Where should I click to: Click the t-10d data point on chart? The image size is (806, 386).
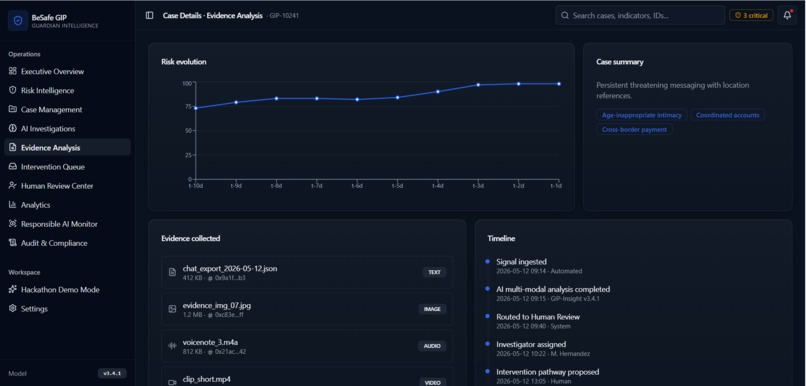196,108
